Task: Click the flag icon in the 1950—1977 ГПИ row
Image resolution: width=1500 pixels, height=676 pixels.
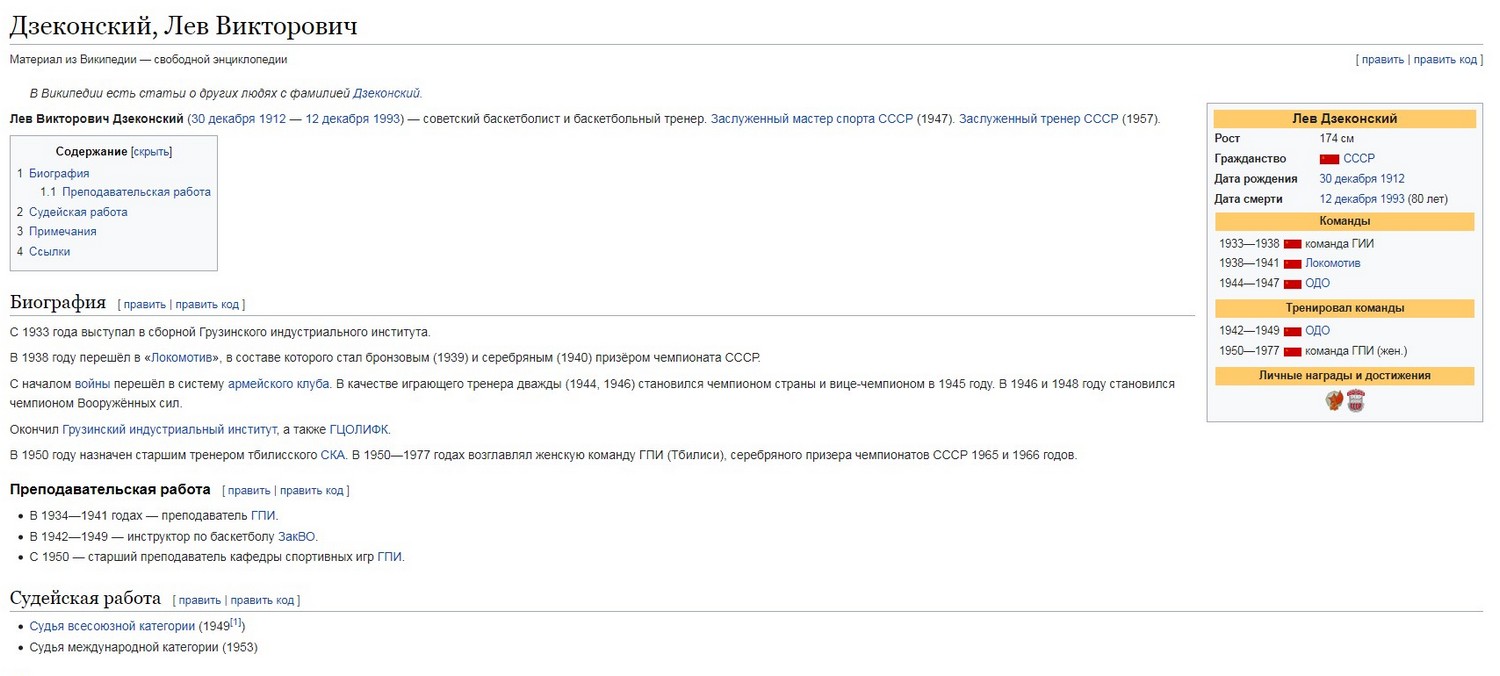Action: point(1292,351)
